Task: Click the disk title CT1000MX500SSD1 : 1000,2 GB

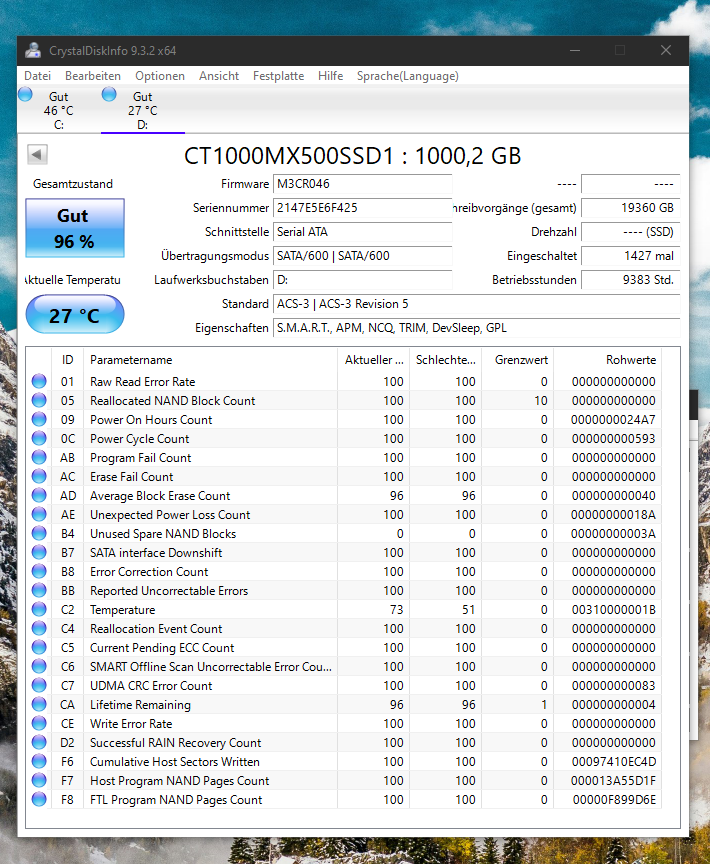Action: coord(353,156)
